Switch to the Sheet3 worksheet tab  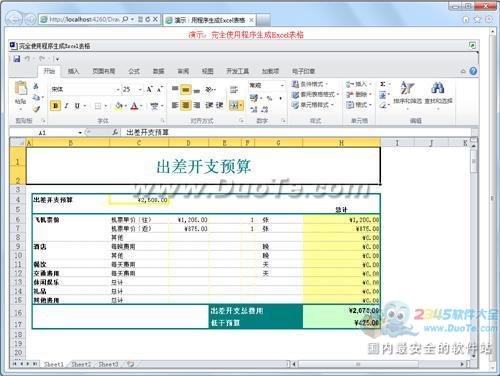(x=108, y=364)
